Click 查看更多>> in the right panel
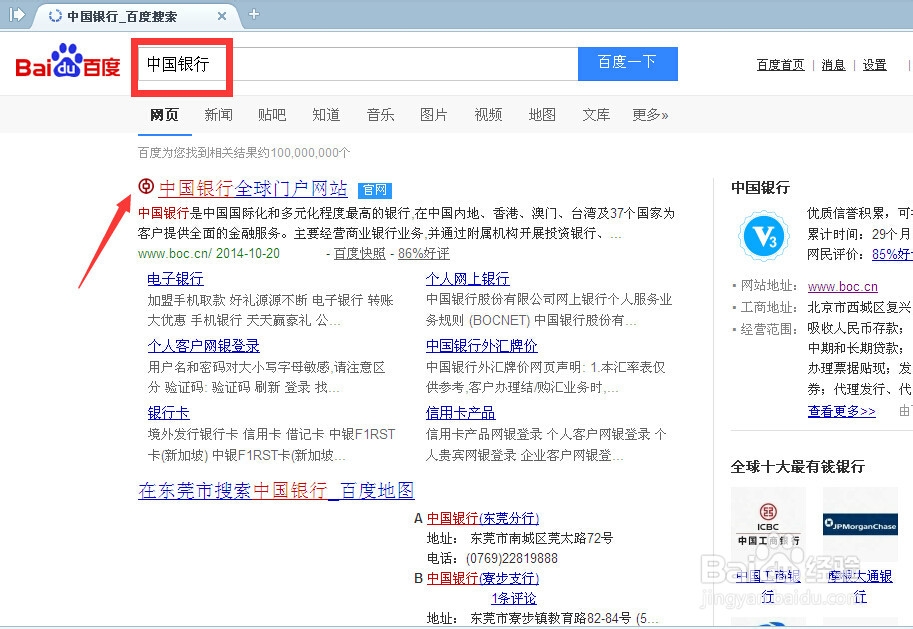The width and height of the screenshot is (913, 629). pyautogui.click(x=841, y=411)
